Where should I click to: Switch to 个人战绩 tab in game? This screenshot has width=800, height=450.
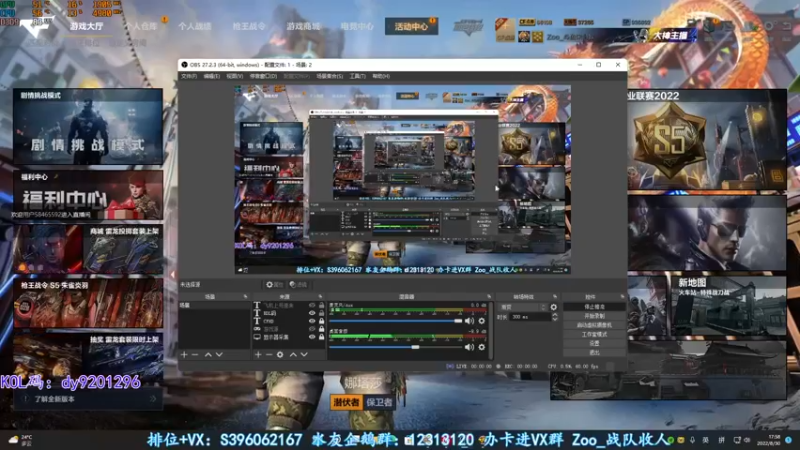coord(195,26)
